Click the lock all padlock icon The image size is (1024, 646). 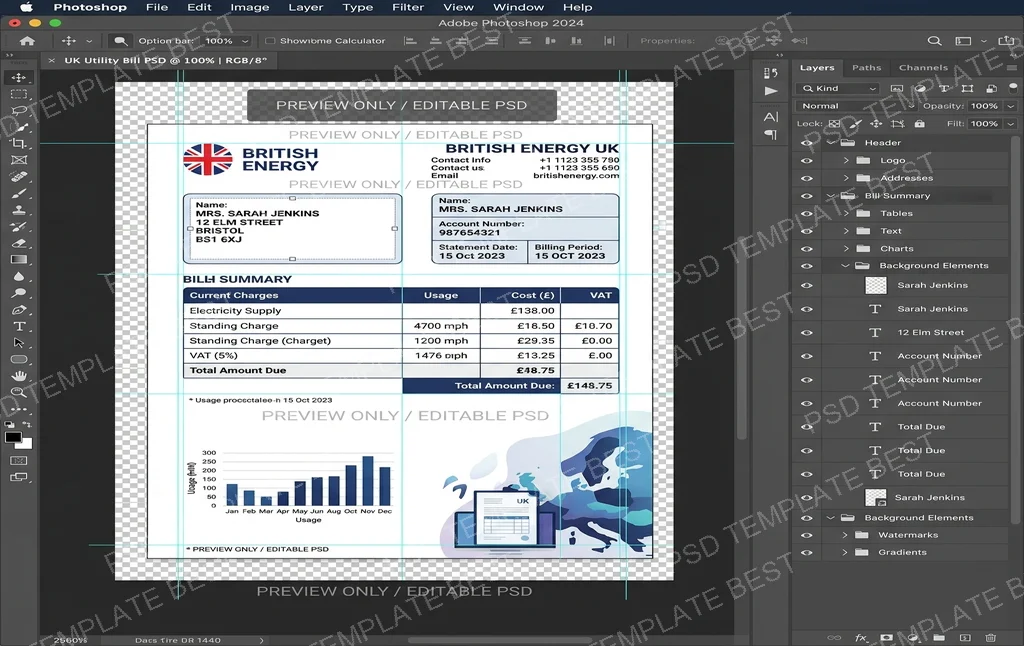920,123
